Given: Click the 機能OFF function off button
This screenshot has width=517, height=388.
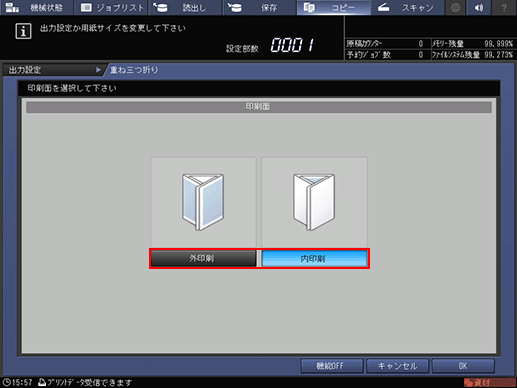Looking at the screenshot, I should tap(332, 366).
